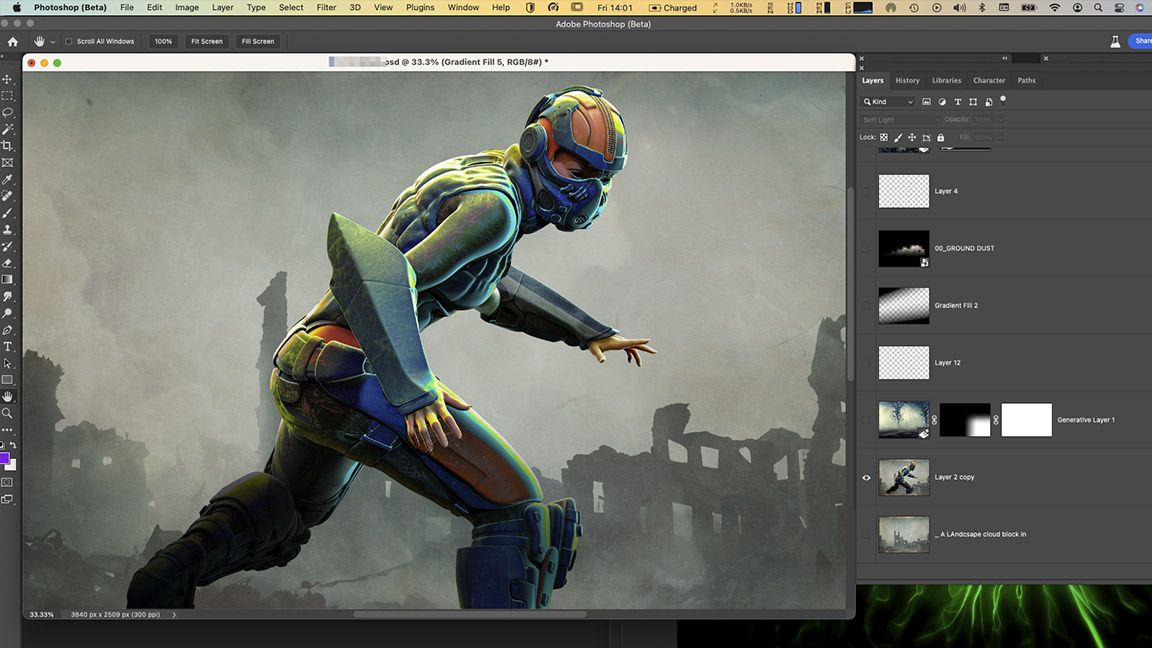Select the Clone Stamp tool

[x=7, y=229]
